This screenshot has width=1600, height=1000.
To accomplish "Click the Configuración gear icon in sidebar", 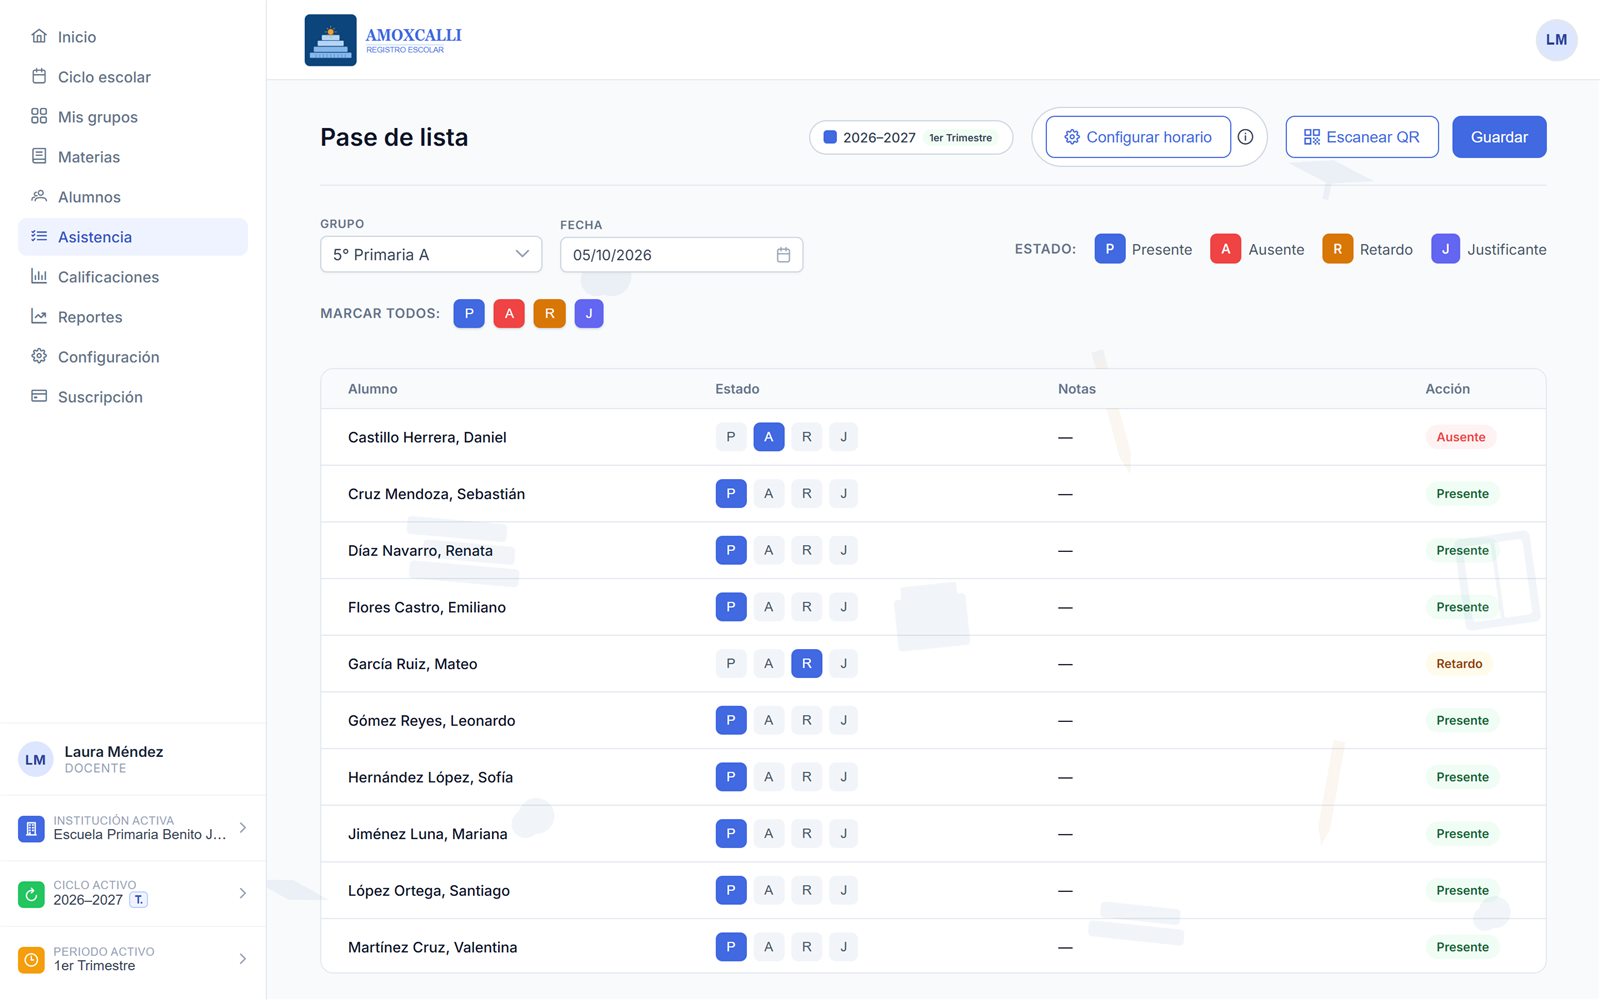I will pyautogui.click(x=39, y=356).
